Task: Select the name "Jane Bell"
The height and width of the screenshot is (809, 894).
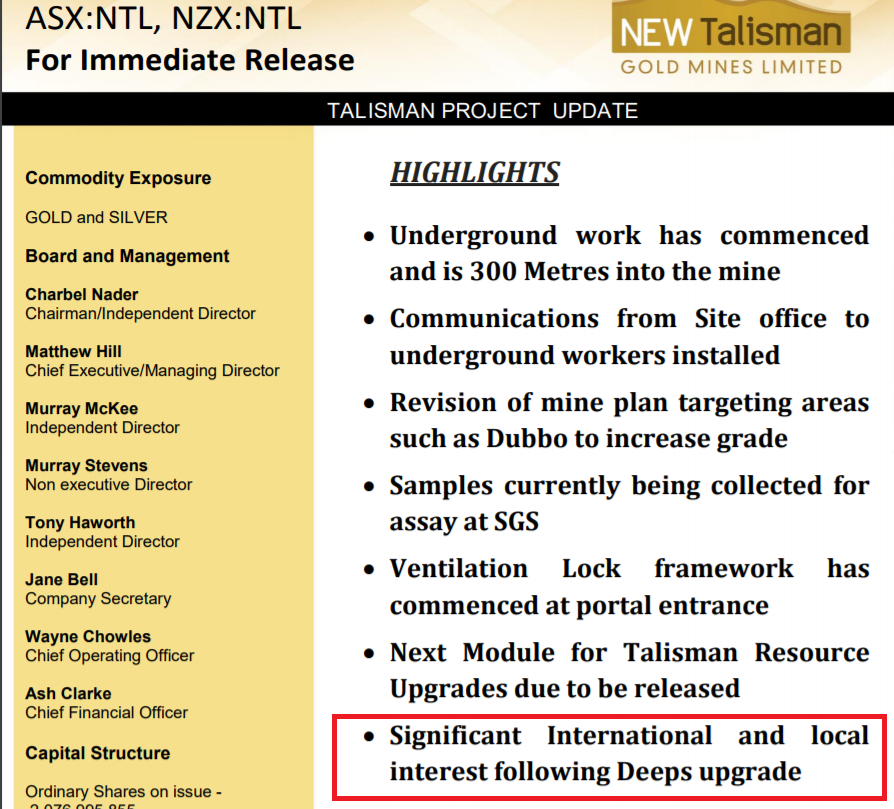Action: [62, 579]
